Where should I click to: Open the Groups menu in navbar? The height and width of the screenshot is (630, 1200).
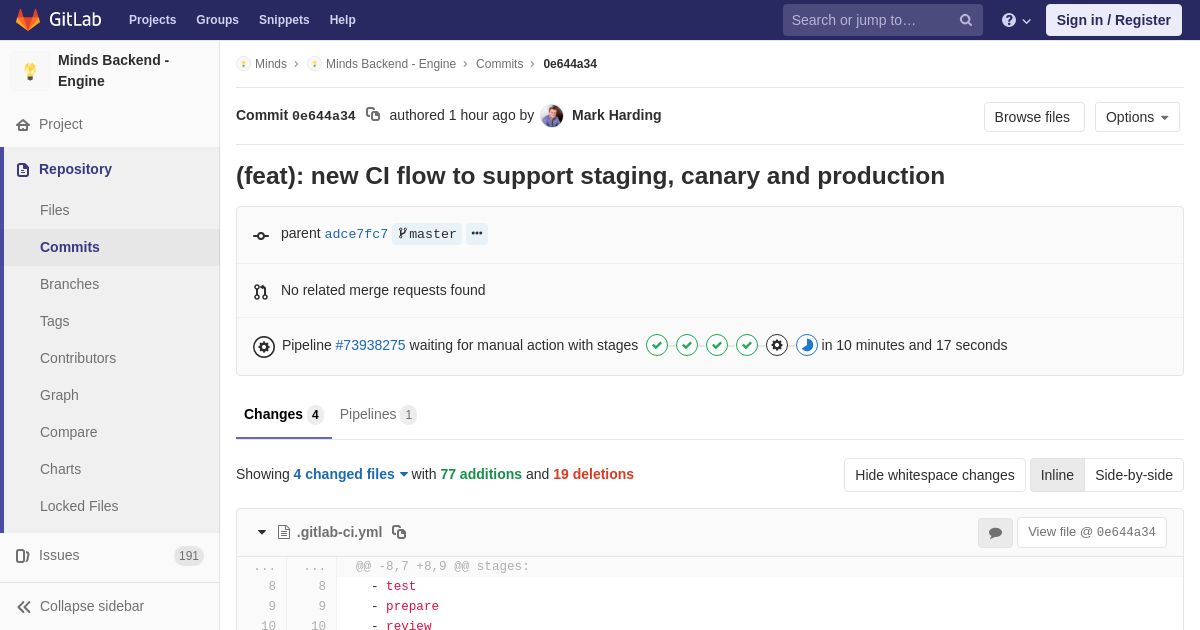(x=217, y=20)
